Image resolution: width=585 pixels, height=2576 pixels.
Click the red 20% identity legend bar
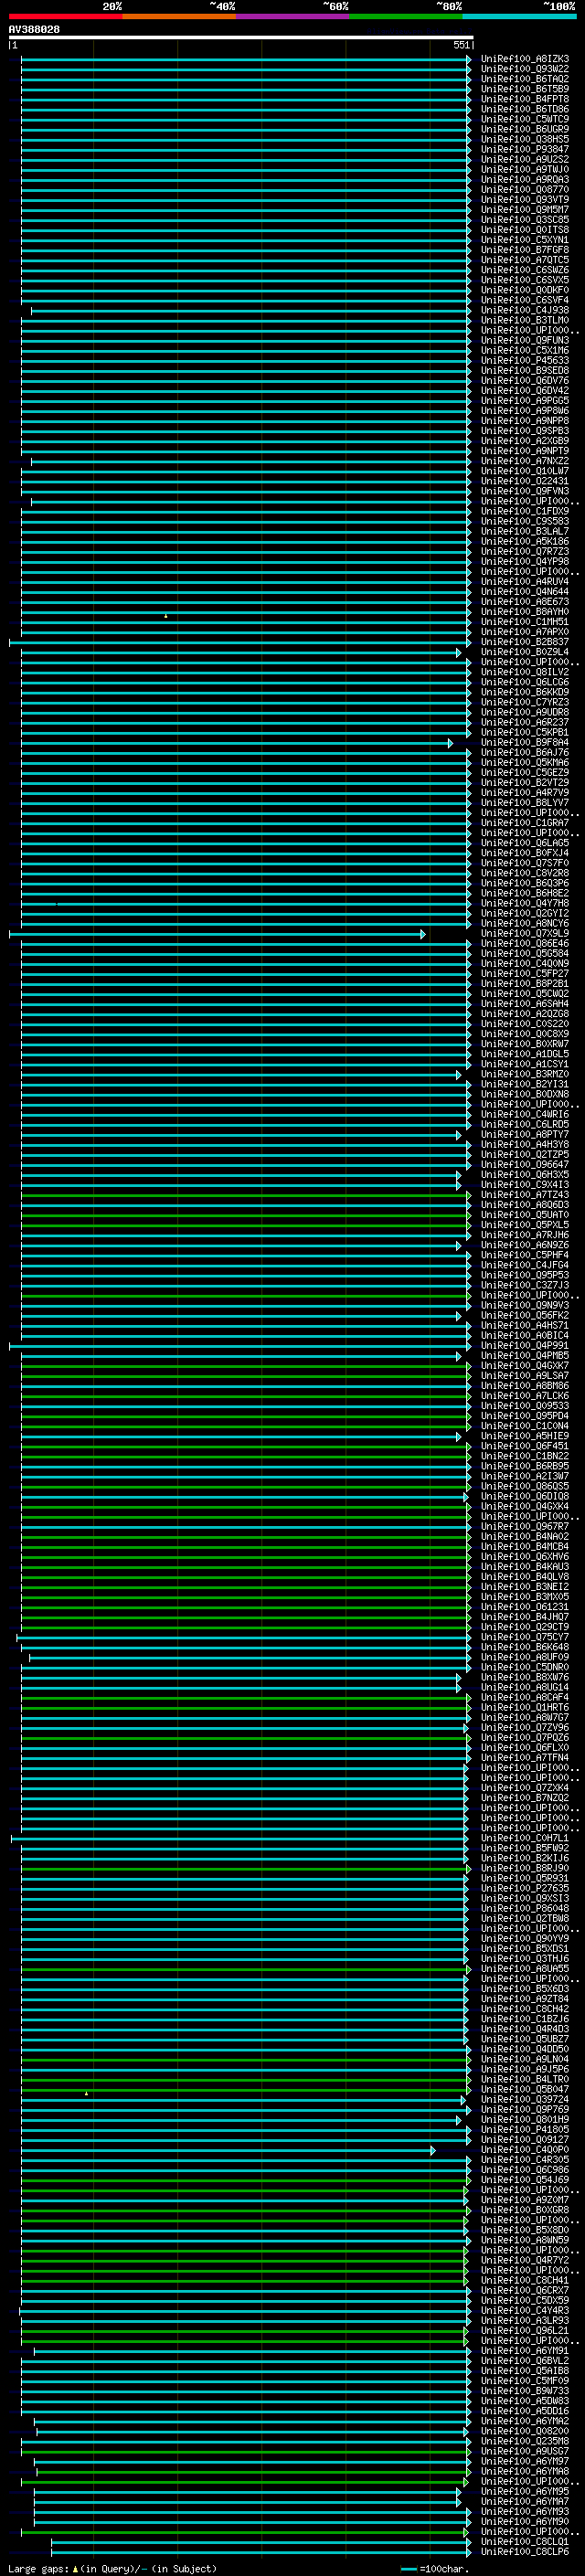coord(65,16)
